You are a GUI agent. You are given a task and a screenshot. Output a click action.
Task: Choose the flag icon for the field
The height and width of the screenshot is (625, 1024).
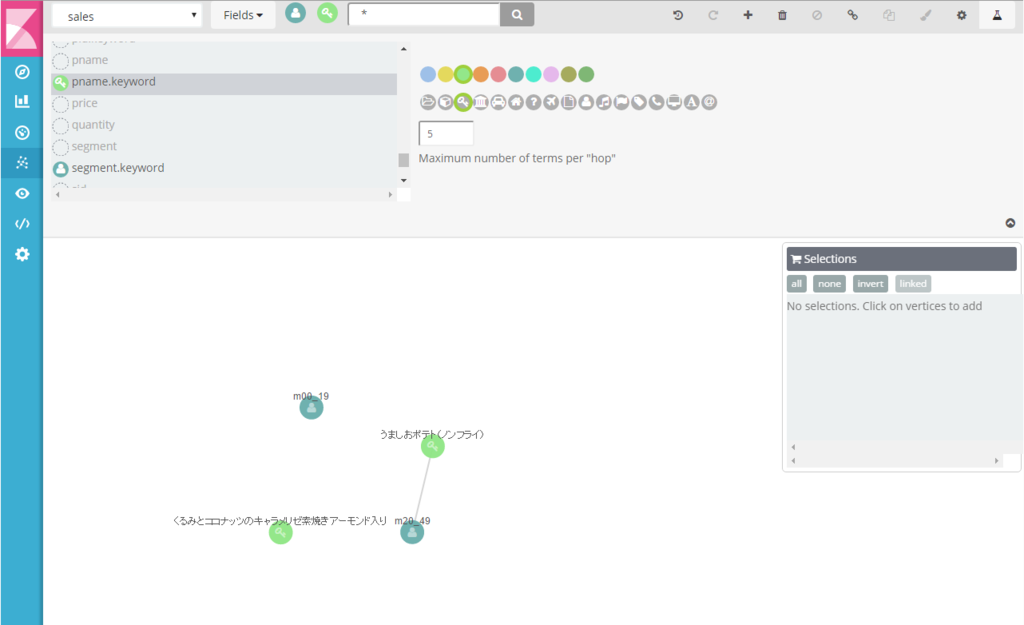622,102
